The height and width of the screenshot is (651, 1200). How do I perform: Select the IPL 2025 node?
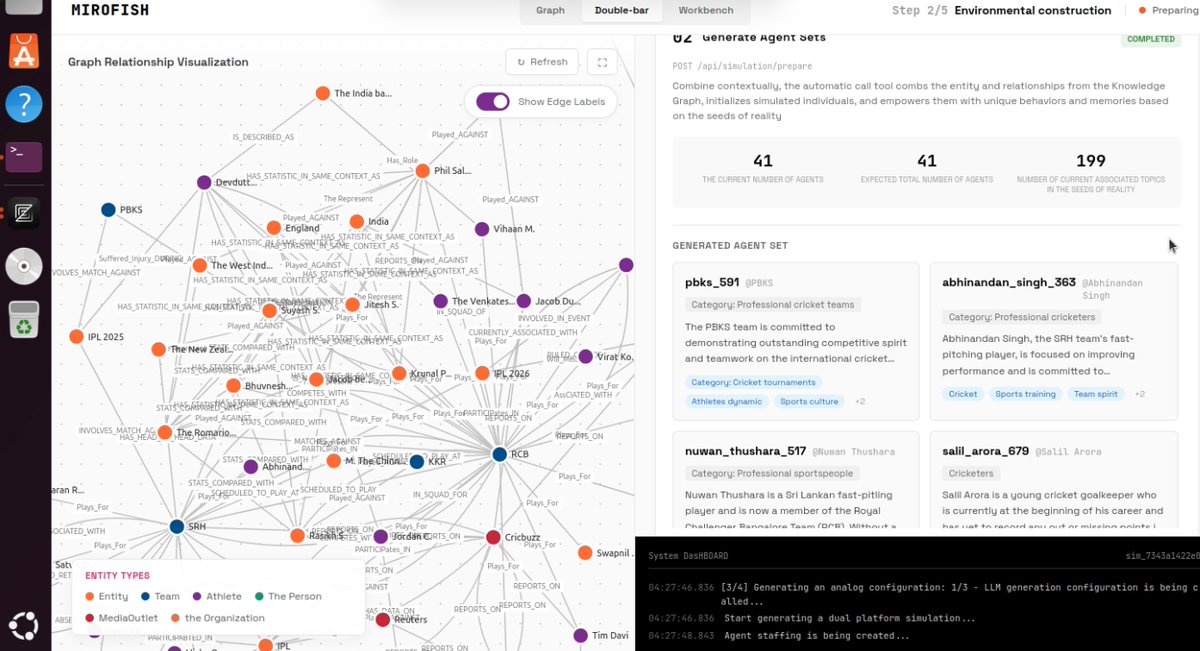point(76,337)
